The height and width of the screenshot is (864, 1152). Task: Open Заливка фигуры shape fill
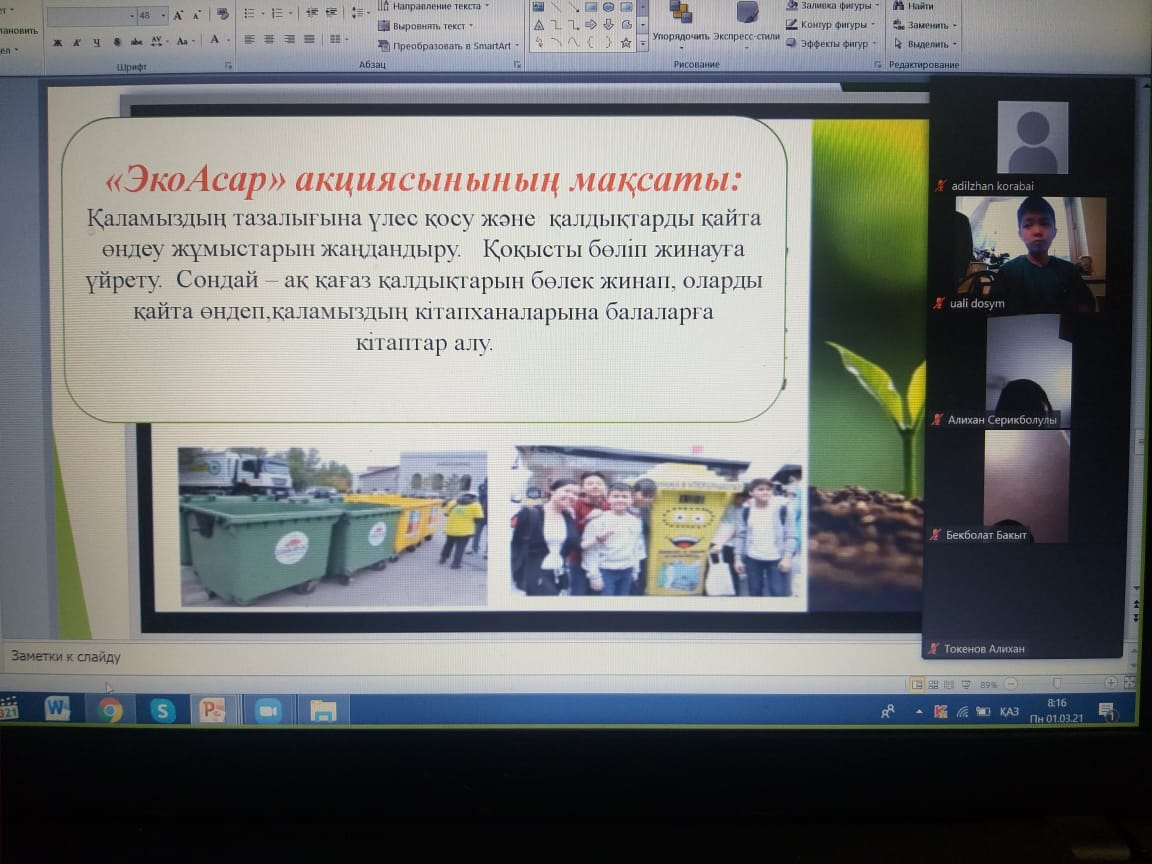[832, 6]
